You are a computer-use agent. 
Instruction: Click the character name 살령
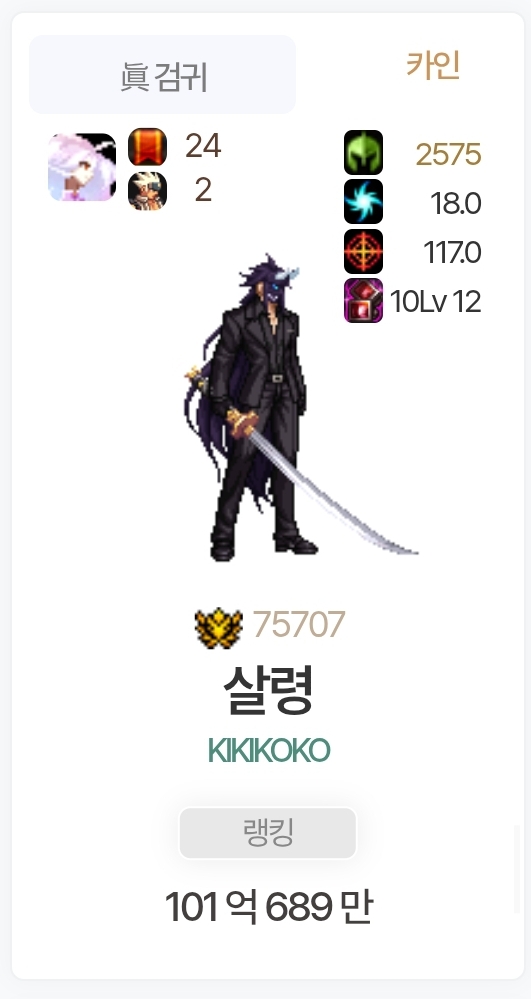(x=268, y=691)
